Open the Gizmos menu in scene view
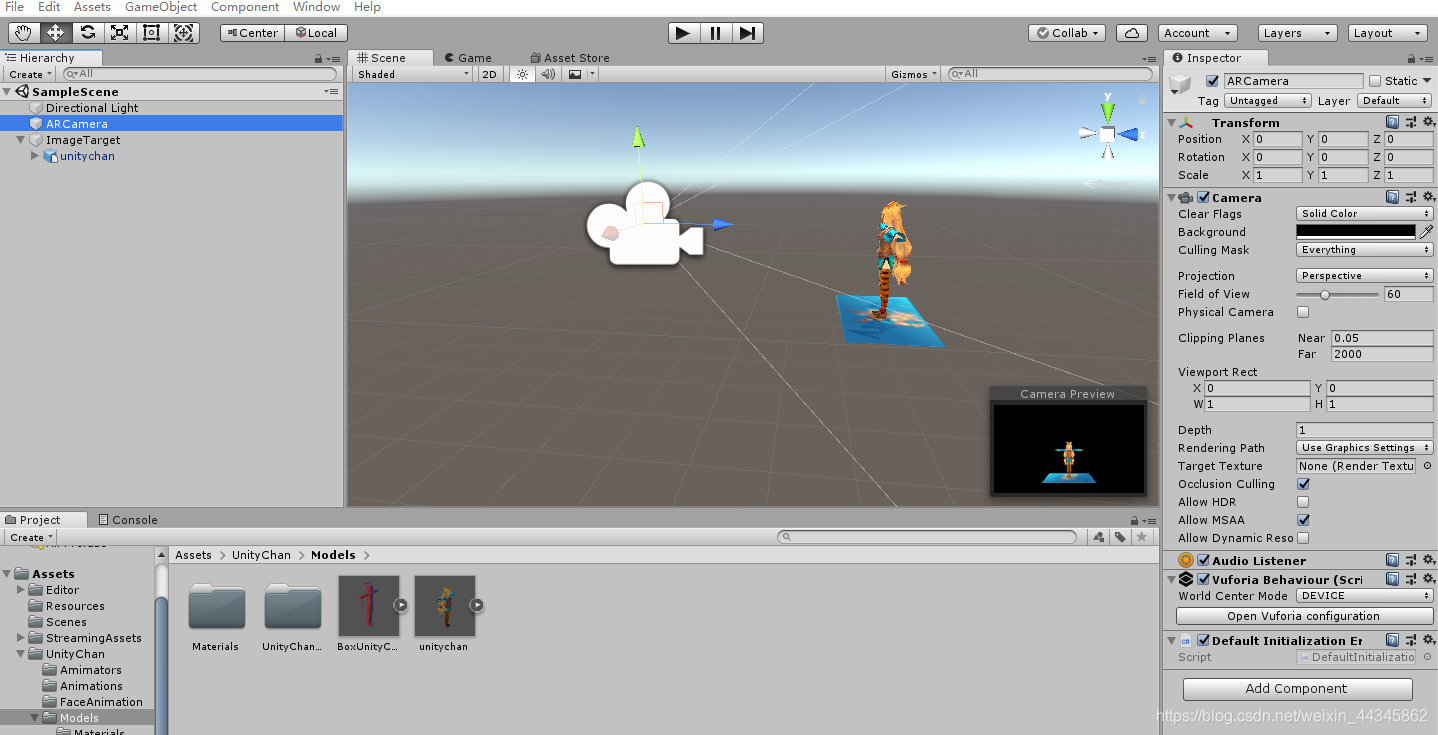This screenshot has width=1438, height=735. 914,74
